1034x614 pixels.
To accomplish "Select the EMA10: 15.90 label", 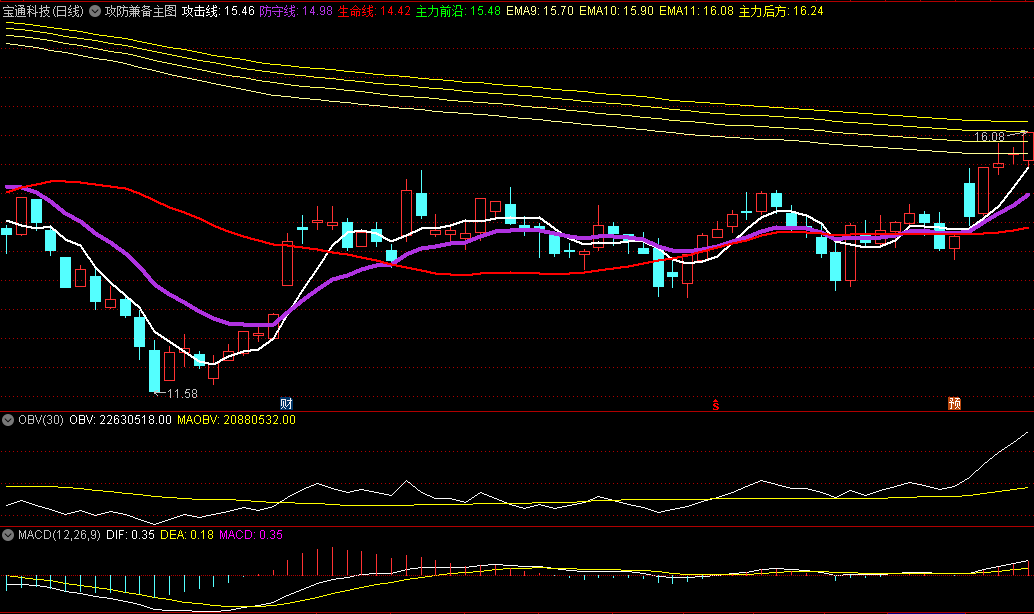I will coord(616,11).
